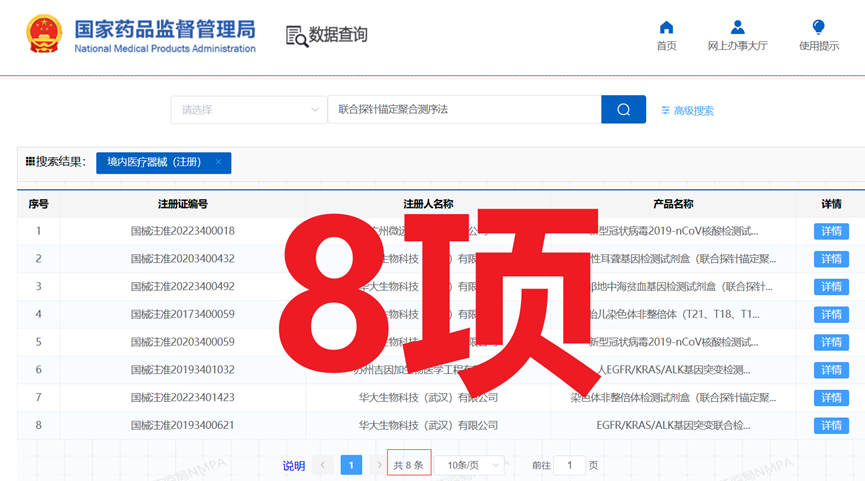Open 详情 for row 1

[x=830, y=231]
